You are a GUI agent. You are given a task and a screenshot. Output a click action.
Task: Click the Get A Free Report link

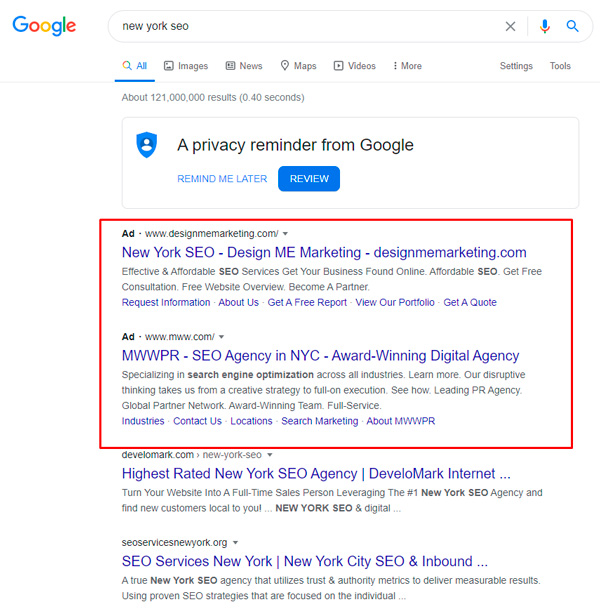(307, 302)
